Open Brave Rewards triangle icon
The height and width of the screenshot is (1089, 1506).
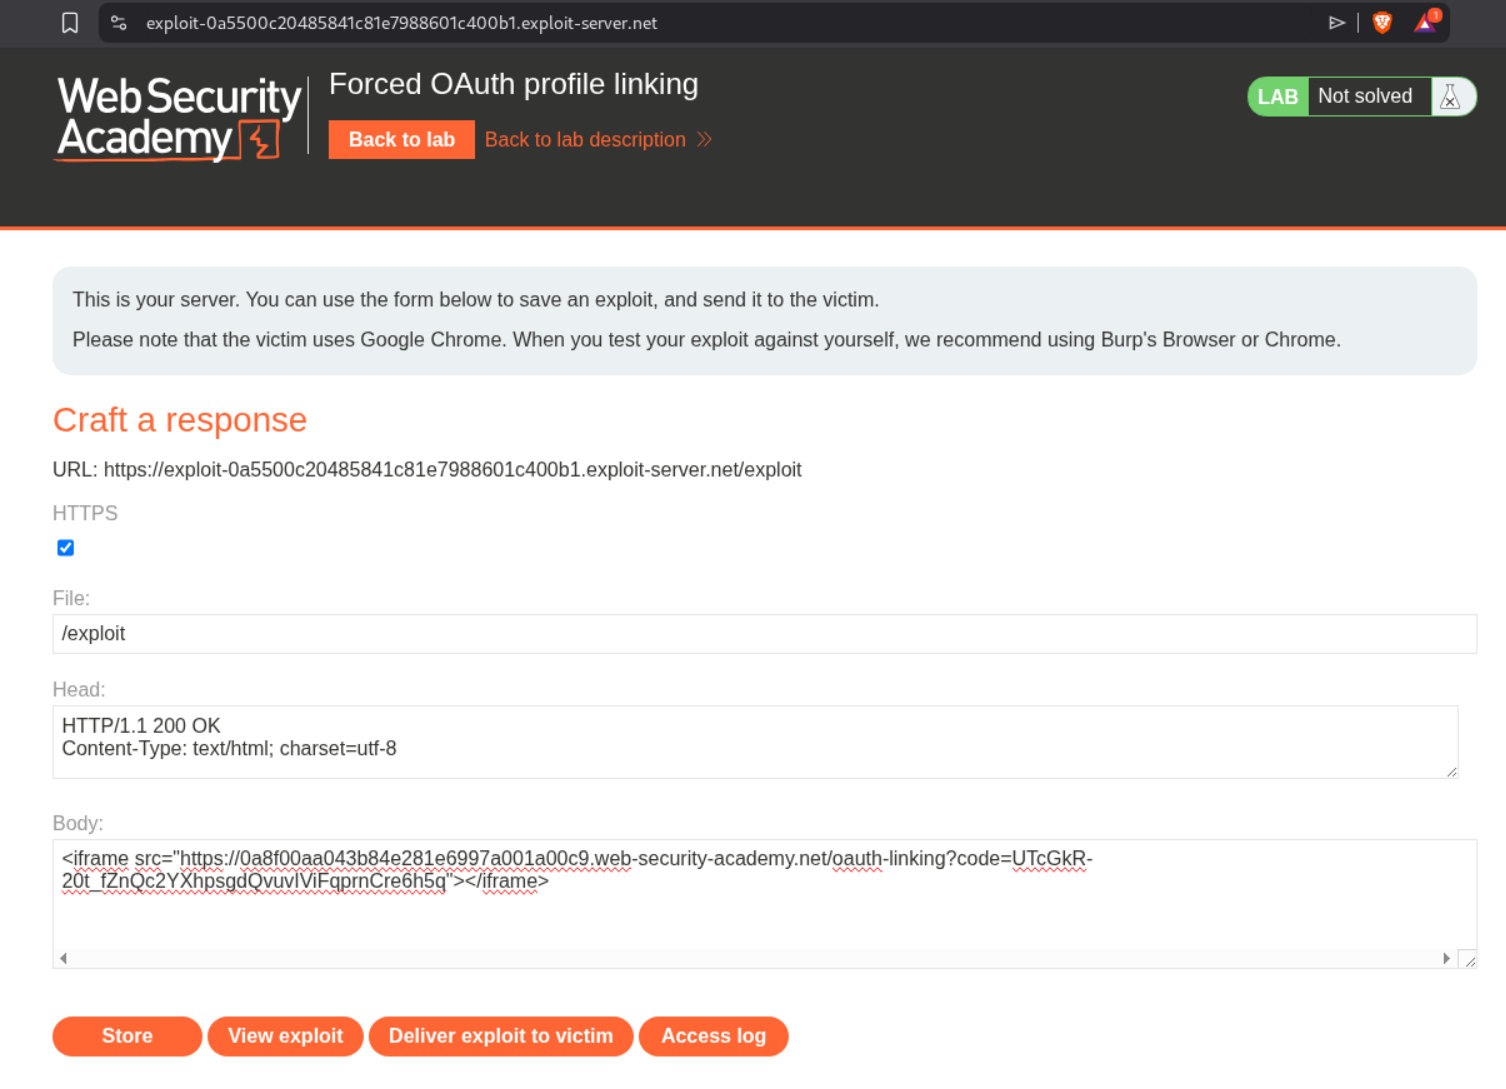click(1426, 23)
